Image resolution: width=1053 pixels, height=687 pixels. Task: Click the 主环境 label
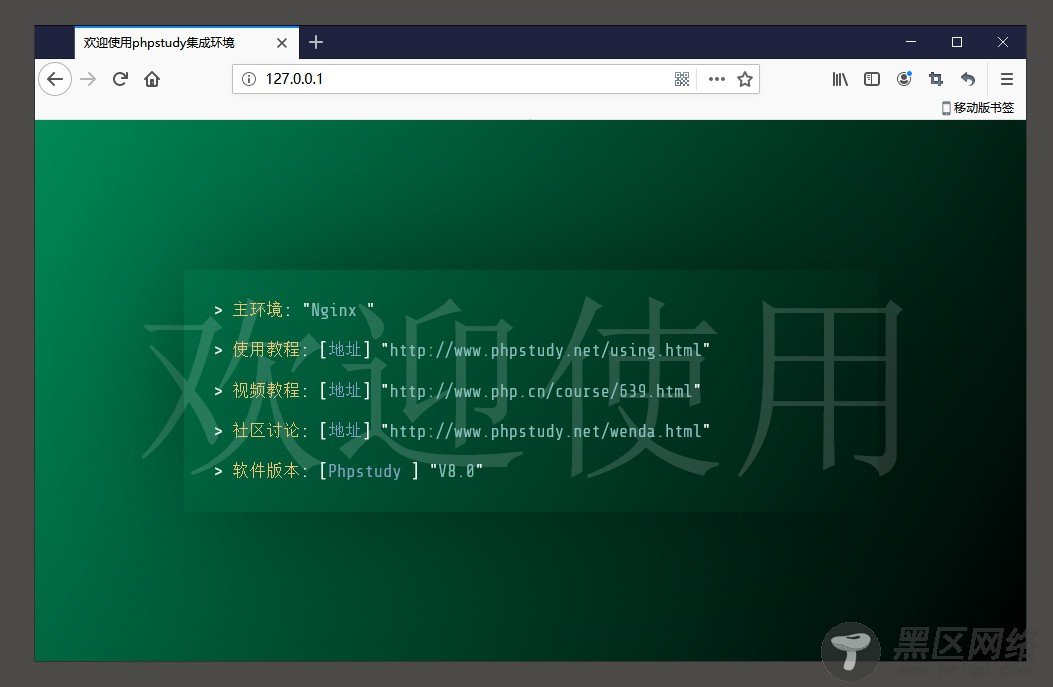pyautogui.click(x=258, y=310)
